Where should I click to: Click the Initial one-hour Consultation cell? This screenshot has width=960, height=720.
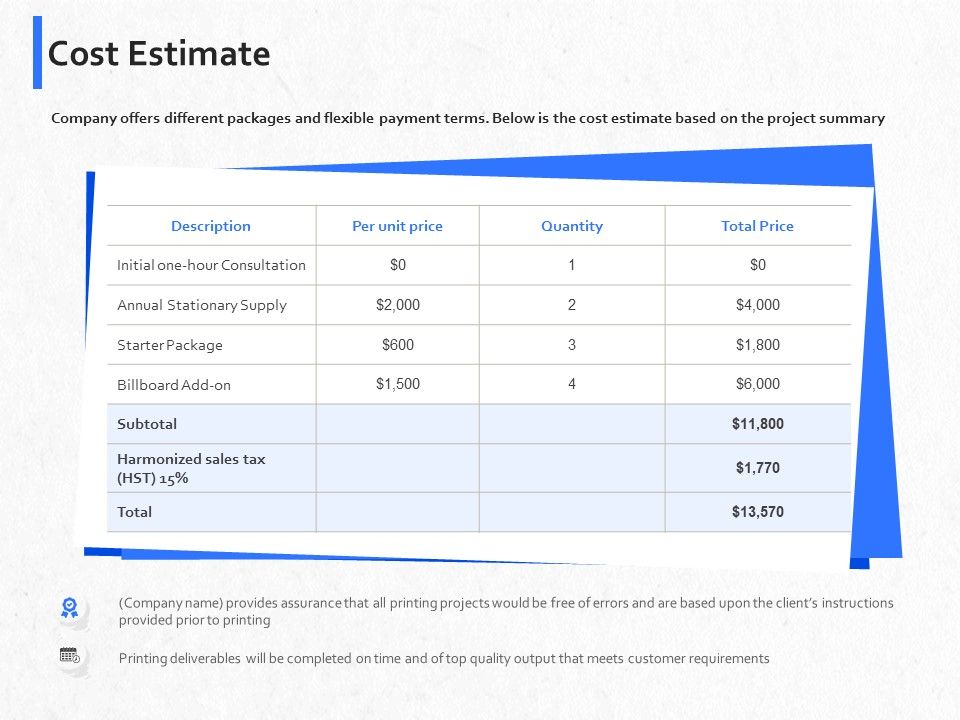coord(211,265)
